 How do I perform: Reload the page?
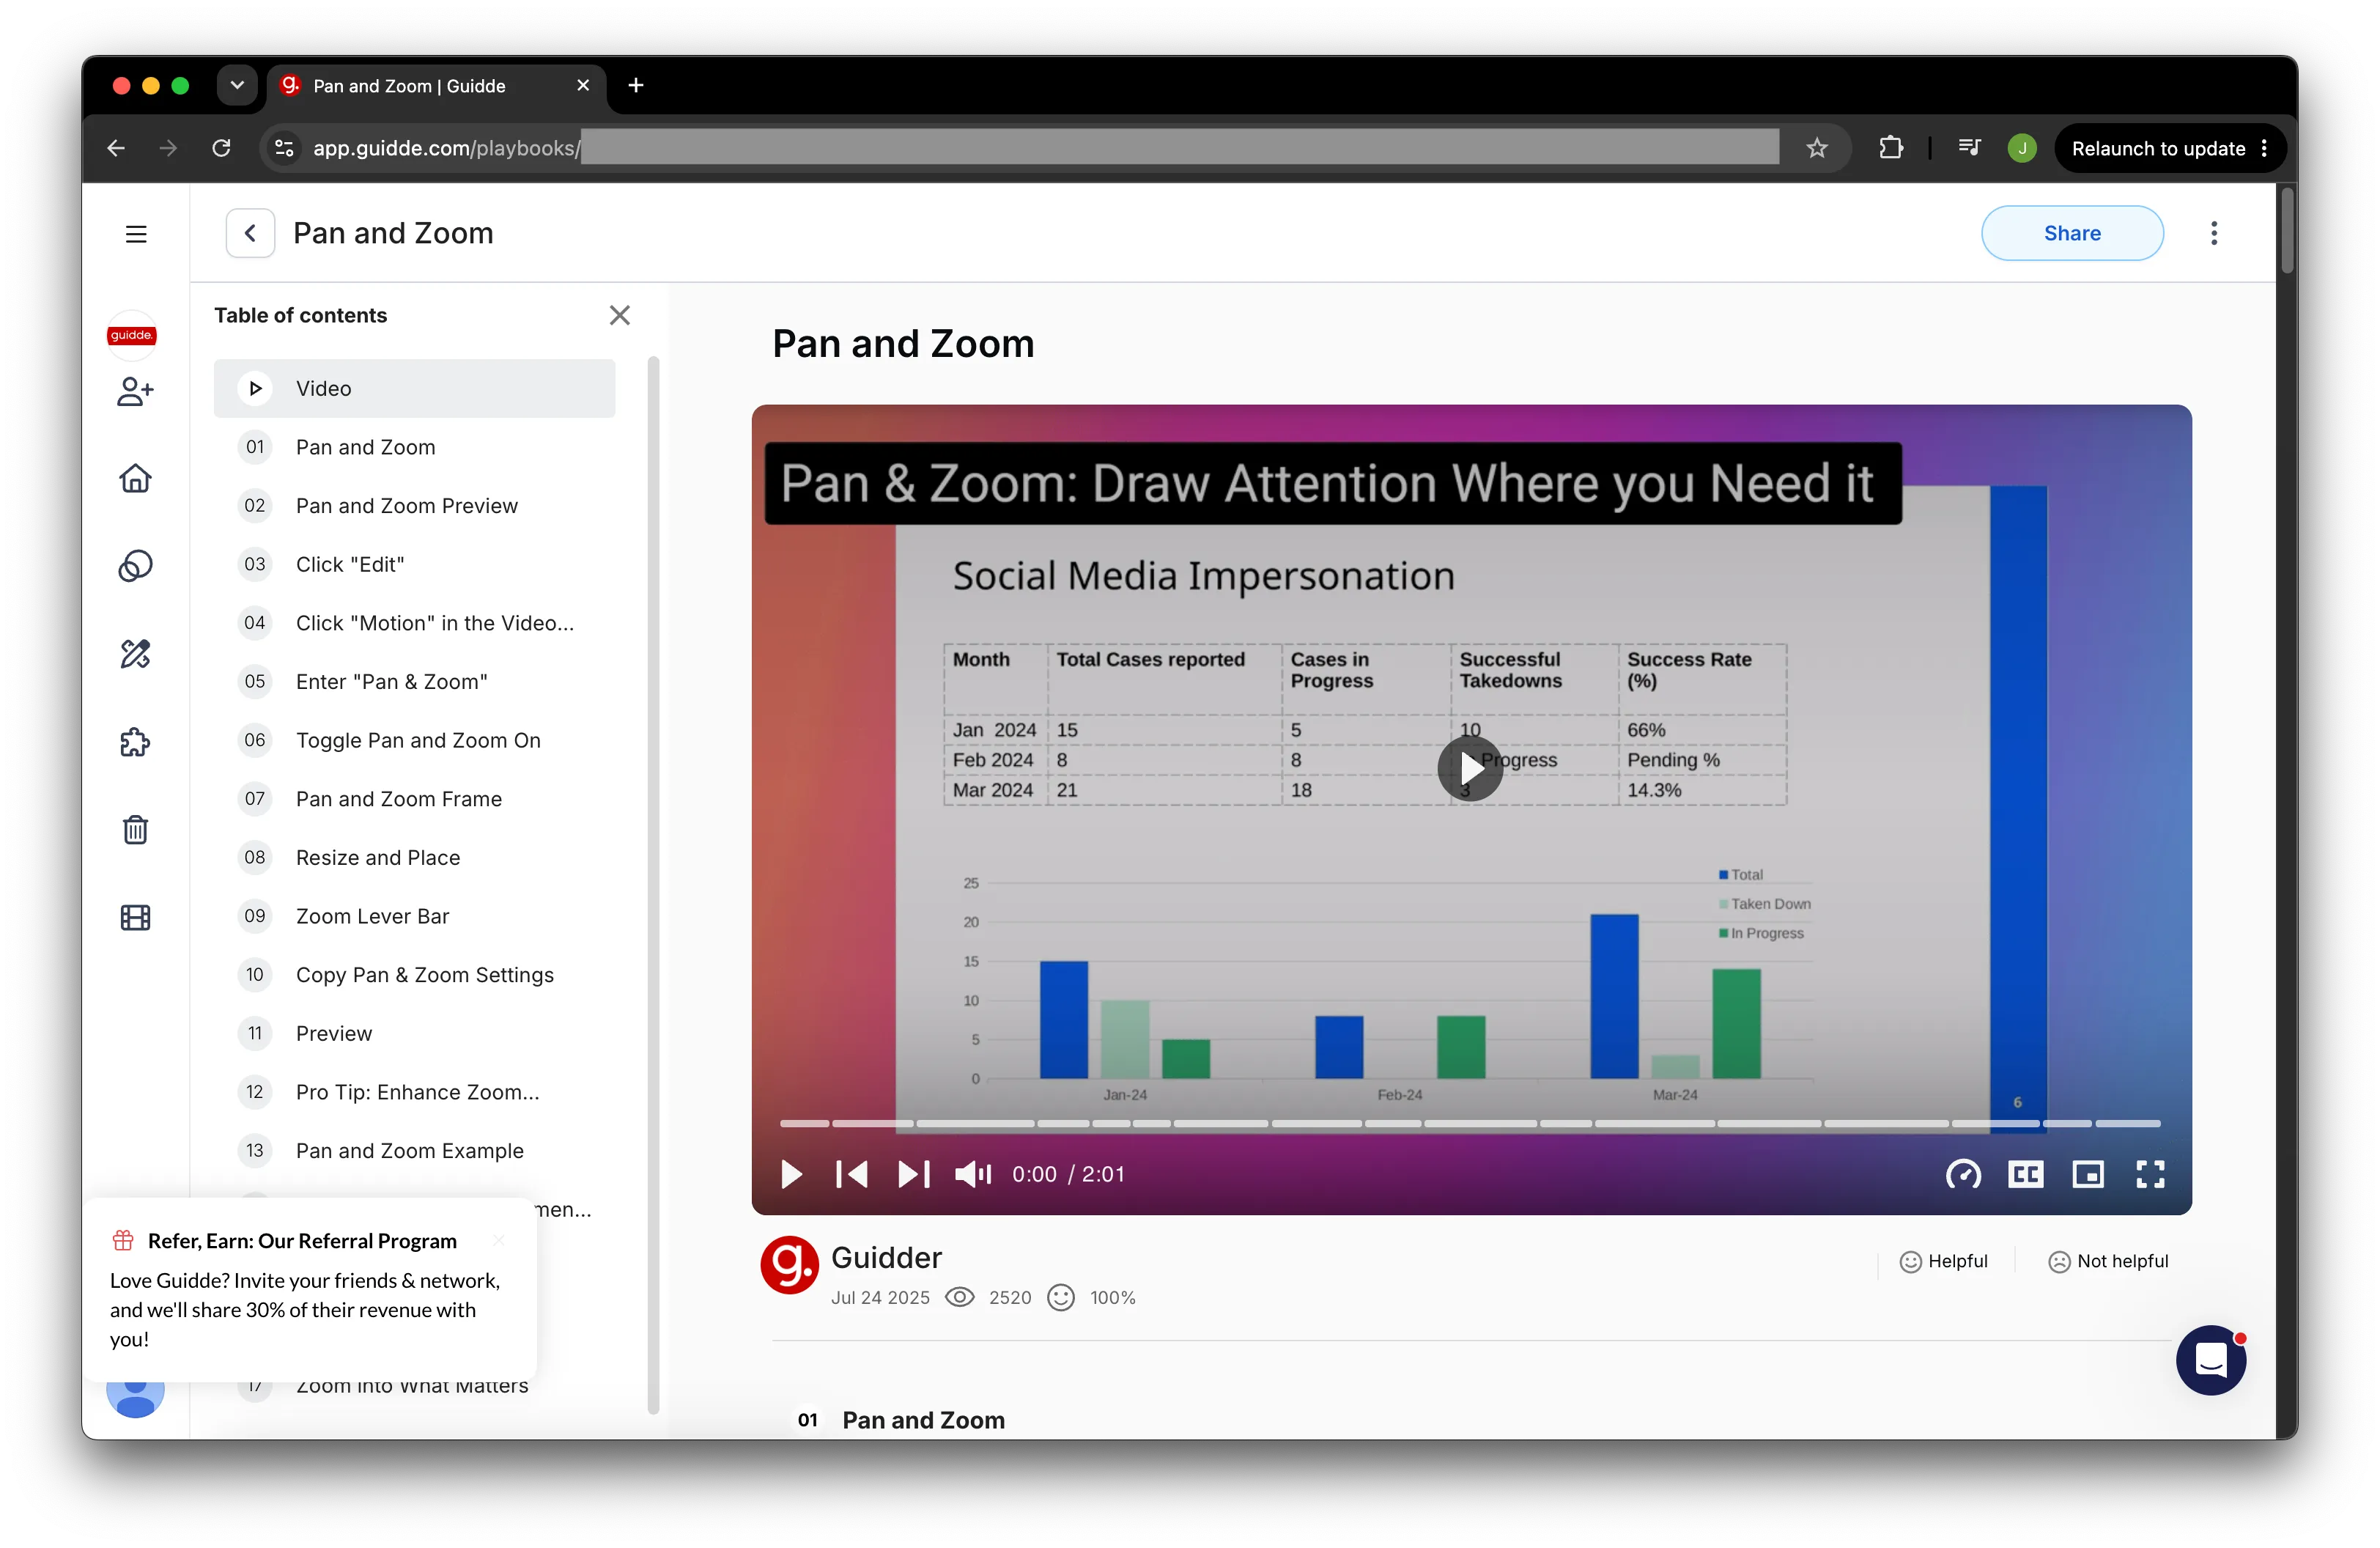[x=221, y=148]
